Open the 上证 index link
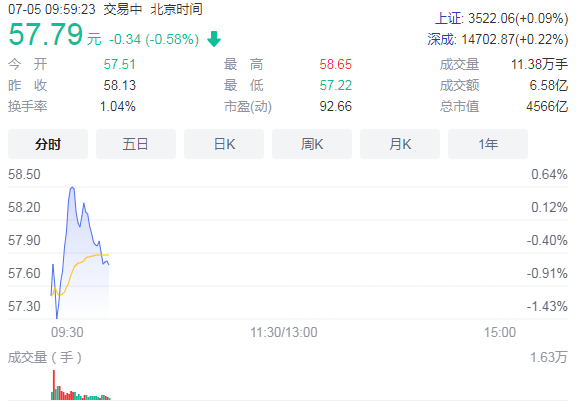Viewport: 579px width, 411px height. click(x=448, y=18)
